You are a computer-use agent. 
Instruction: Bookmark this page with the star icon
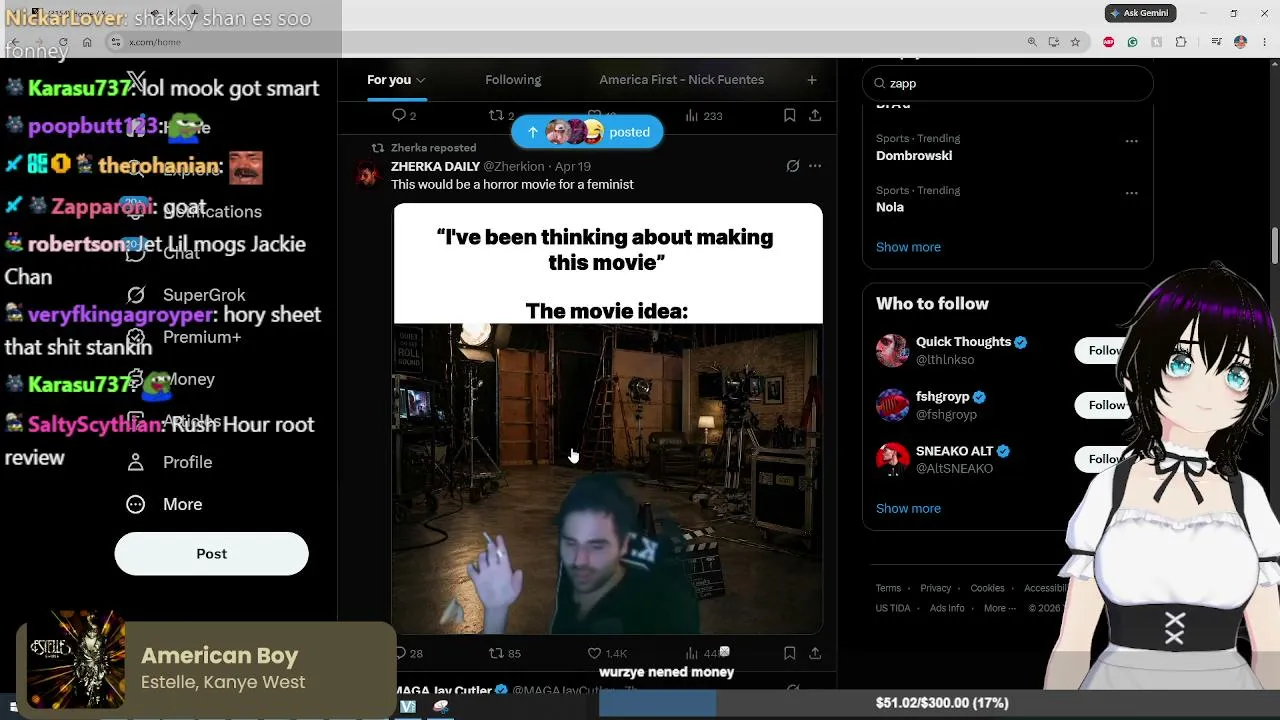1075,42
